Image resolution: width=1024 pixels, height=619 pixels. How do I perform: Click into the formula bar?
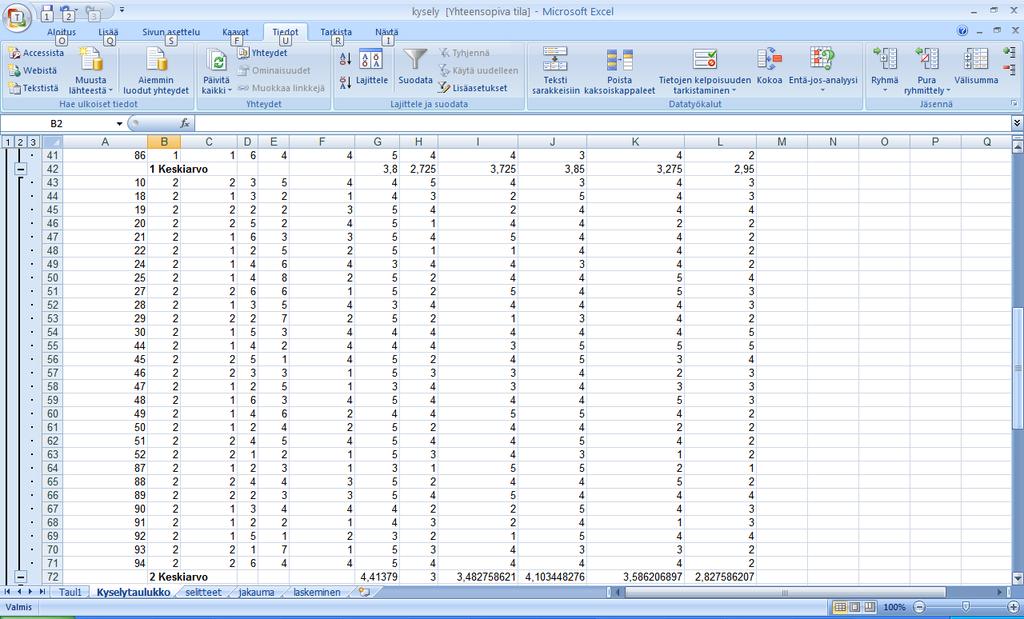pyautogui.click(x=602, y=123)
